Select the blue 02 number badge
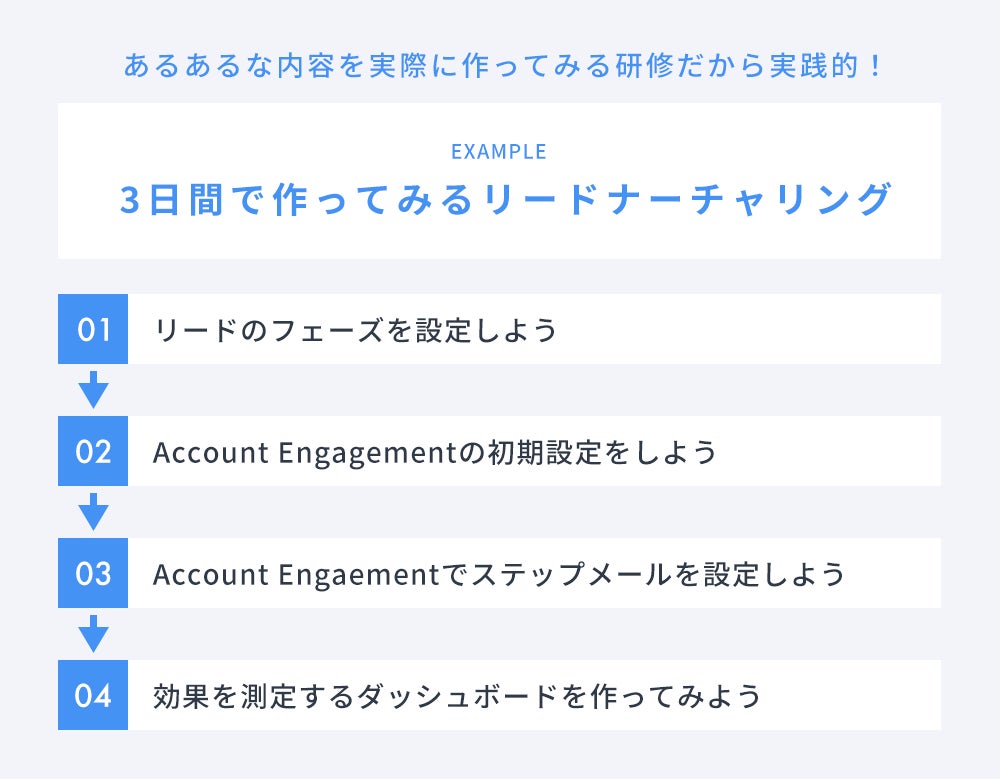The image size is (1000, 779). pyautogui.click(x=93, y=451)
